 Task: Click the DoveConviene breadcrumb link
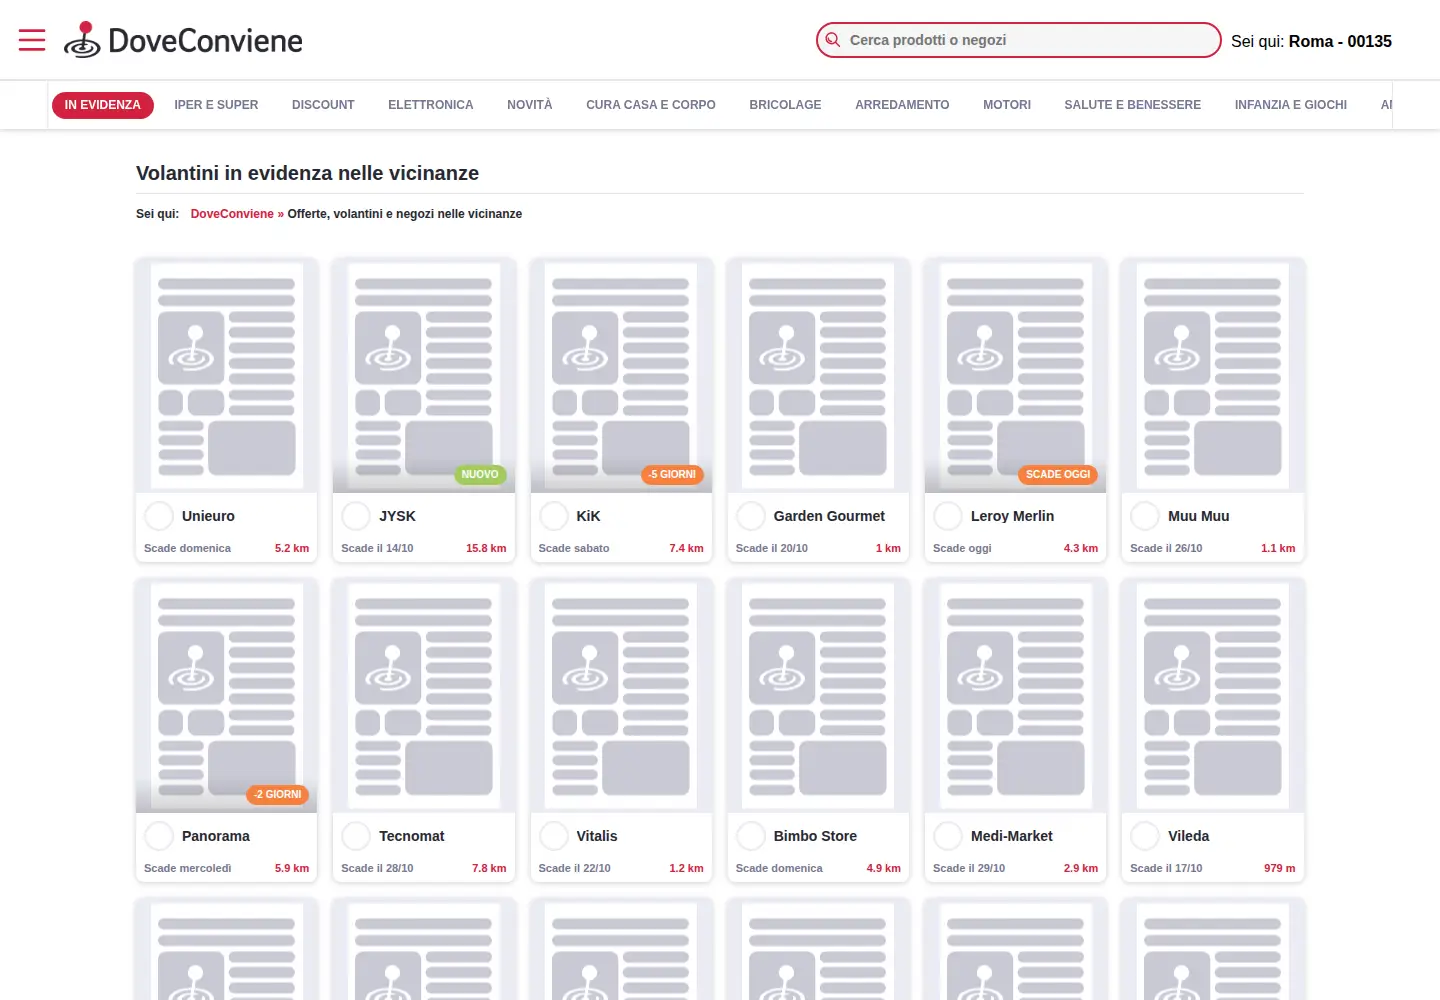(x=232, y=214)
